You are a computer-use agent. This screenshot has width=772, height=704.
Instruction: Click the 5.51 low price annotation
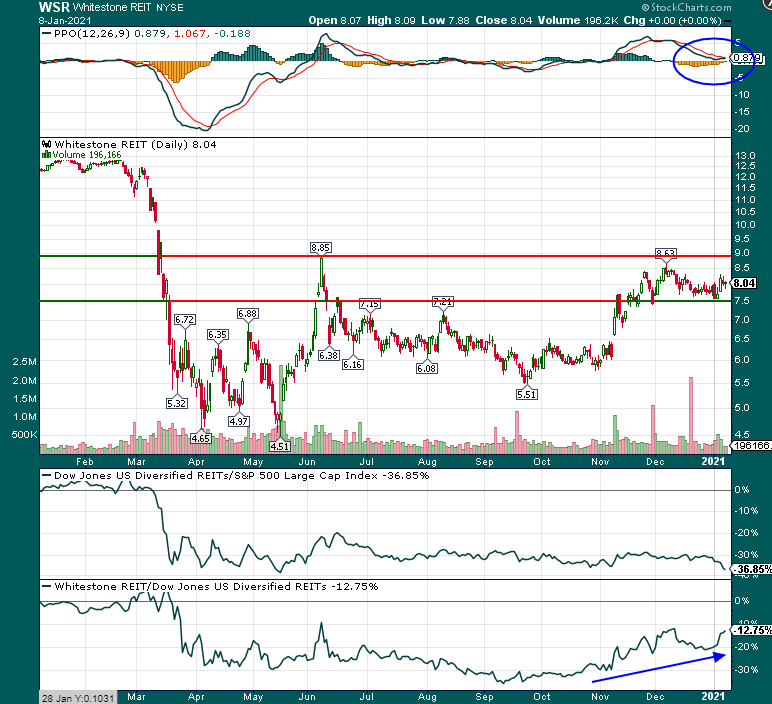pyautogui.click(x=527, y=395)
